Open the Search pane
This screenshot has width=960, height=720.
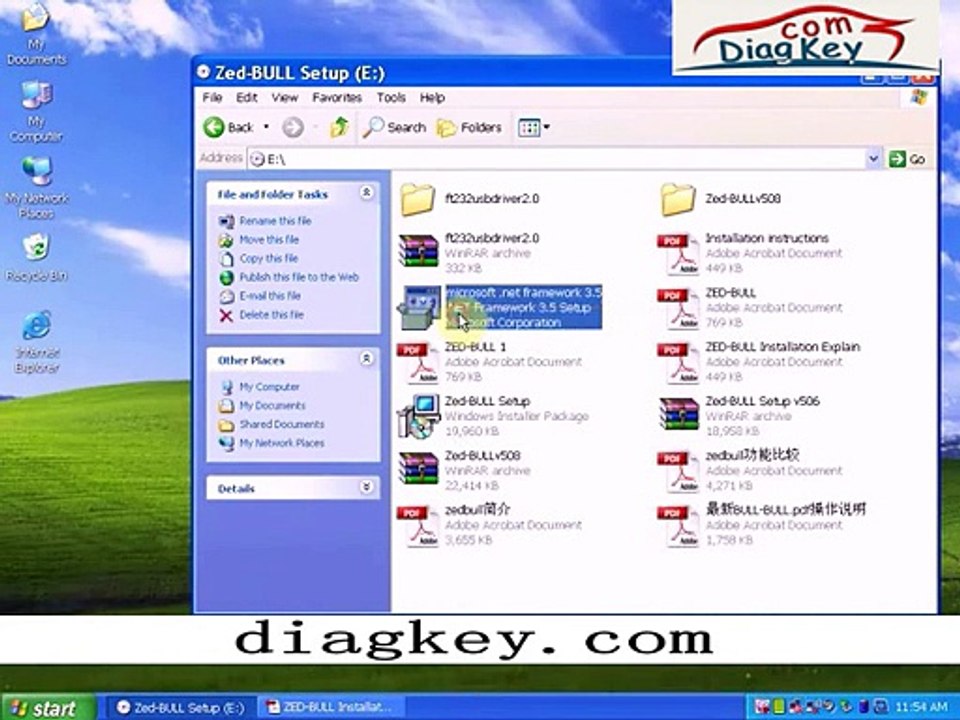click(x=394, y=127)
